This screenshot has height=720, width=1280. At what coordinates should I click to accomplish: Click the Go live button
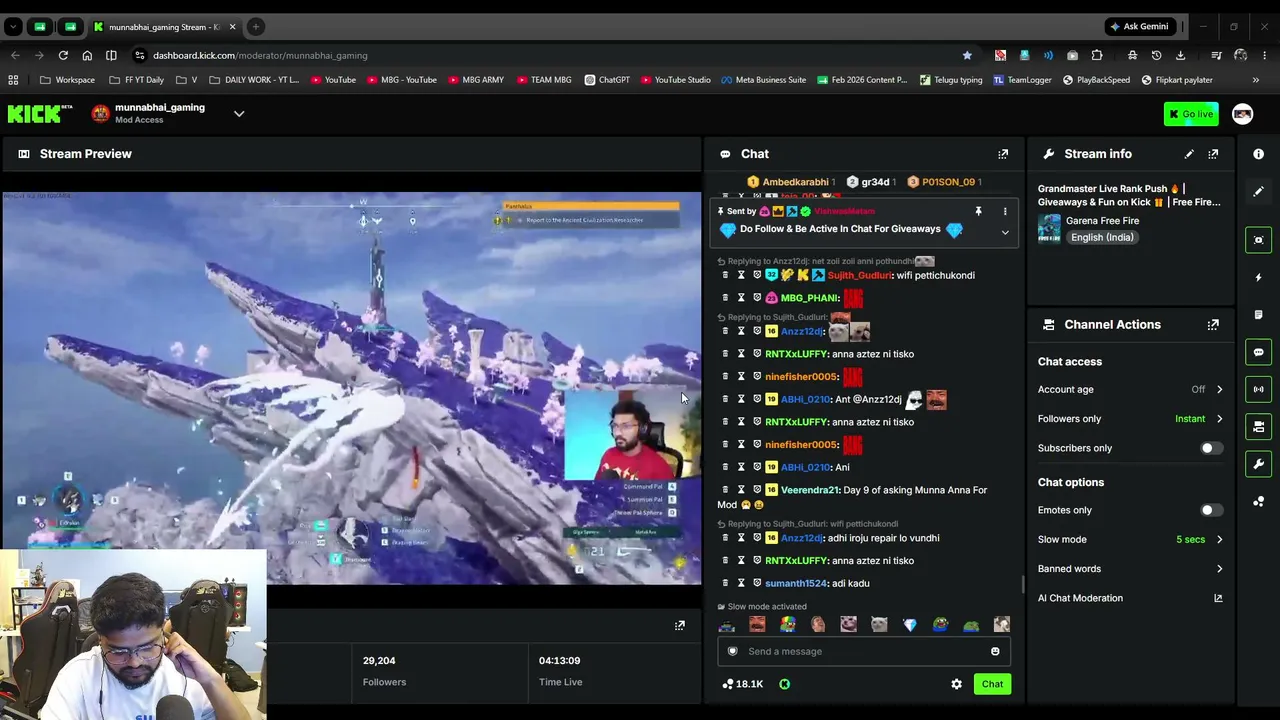tap(1191, 114)
